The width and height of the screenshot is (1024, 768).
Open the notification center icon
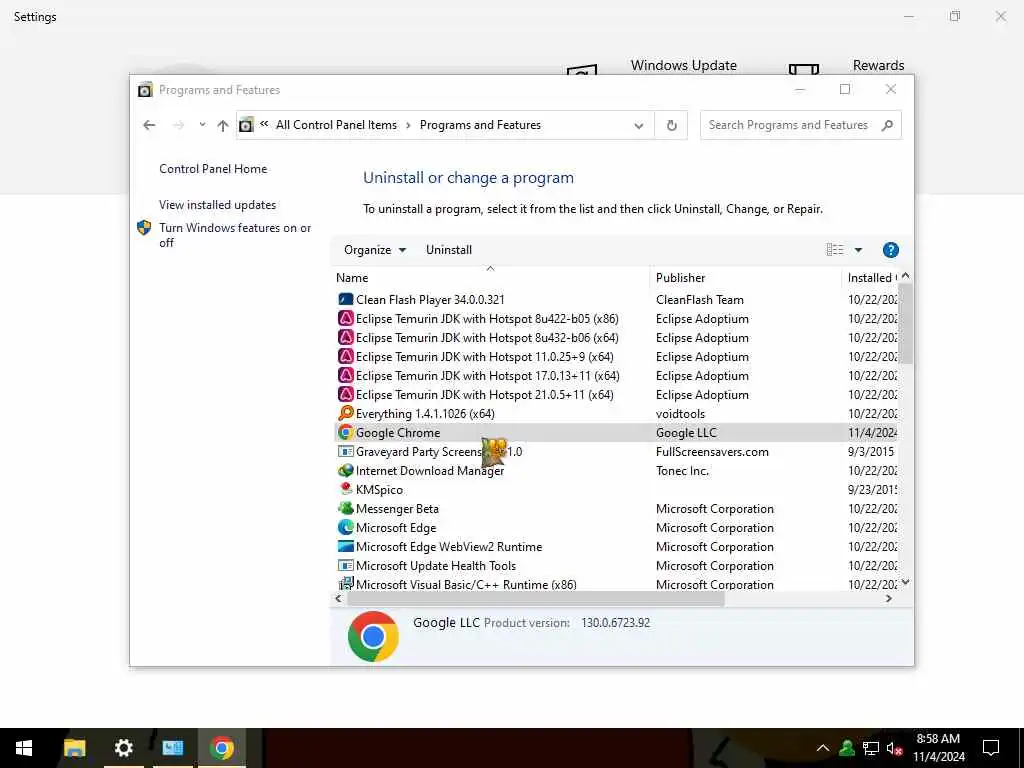click(991, 748)
